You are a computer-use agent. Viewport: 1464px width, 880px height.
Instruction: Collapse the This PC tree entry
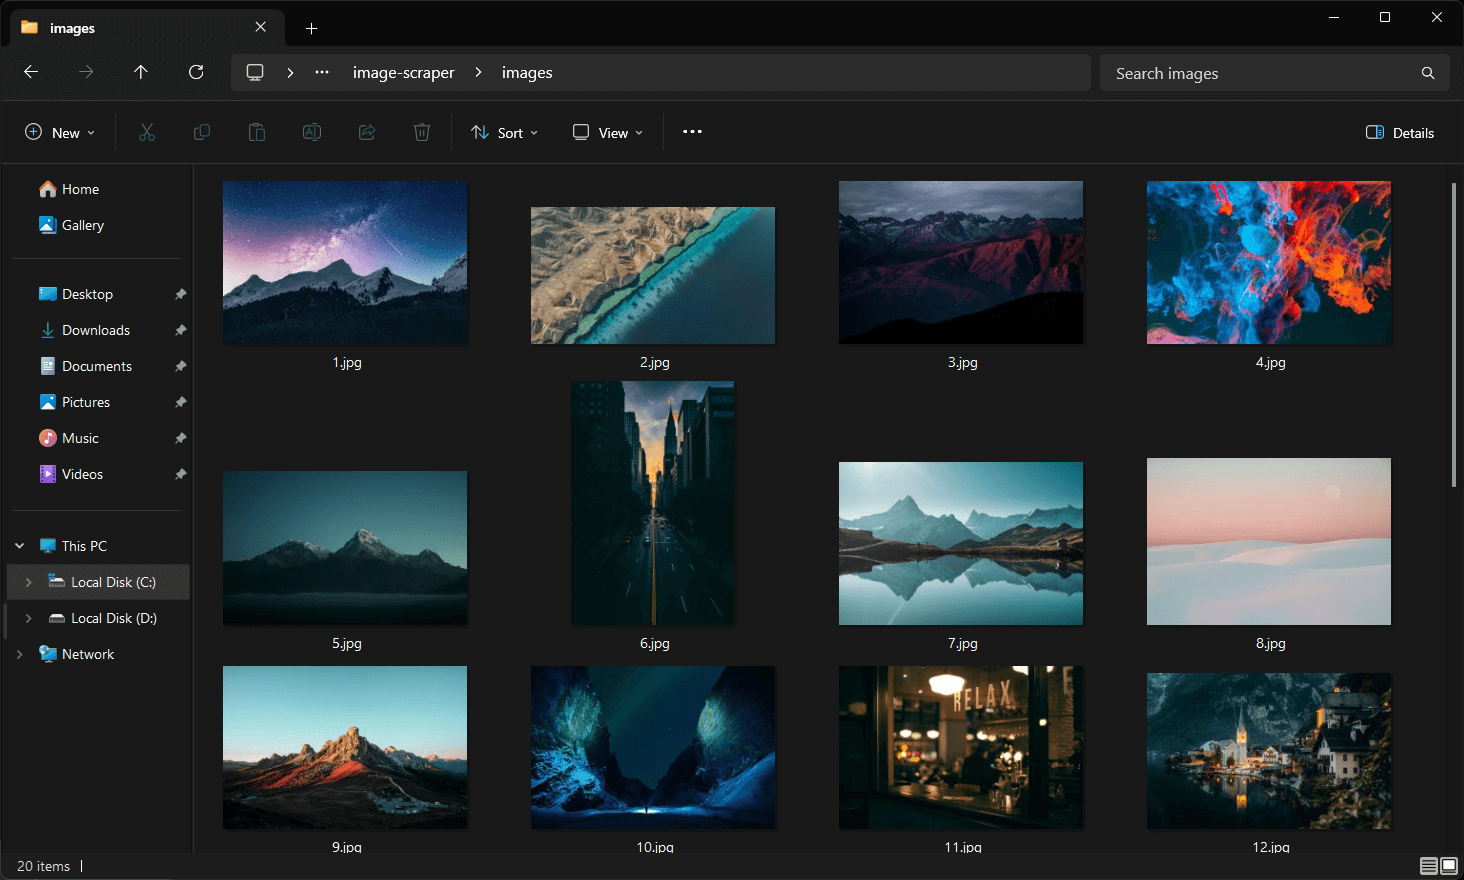pyautogui.click(x=18, y=545)
